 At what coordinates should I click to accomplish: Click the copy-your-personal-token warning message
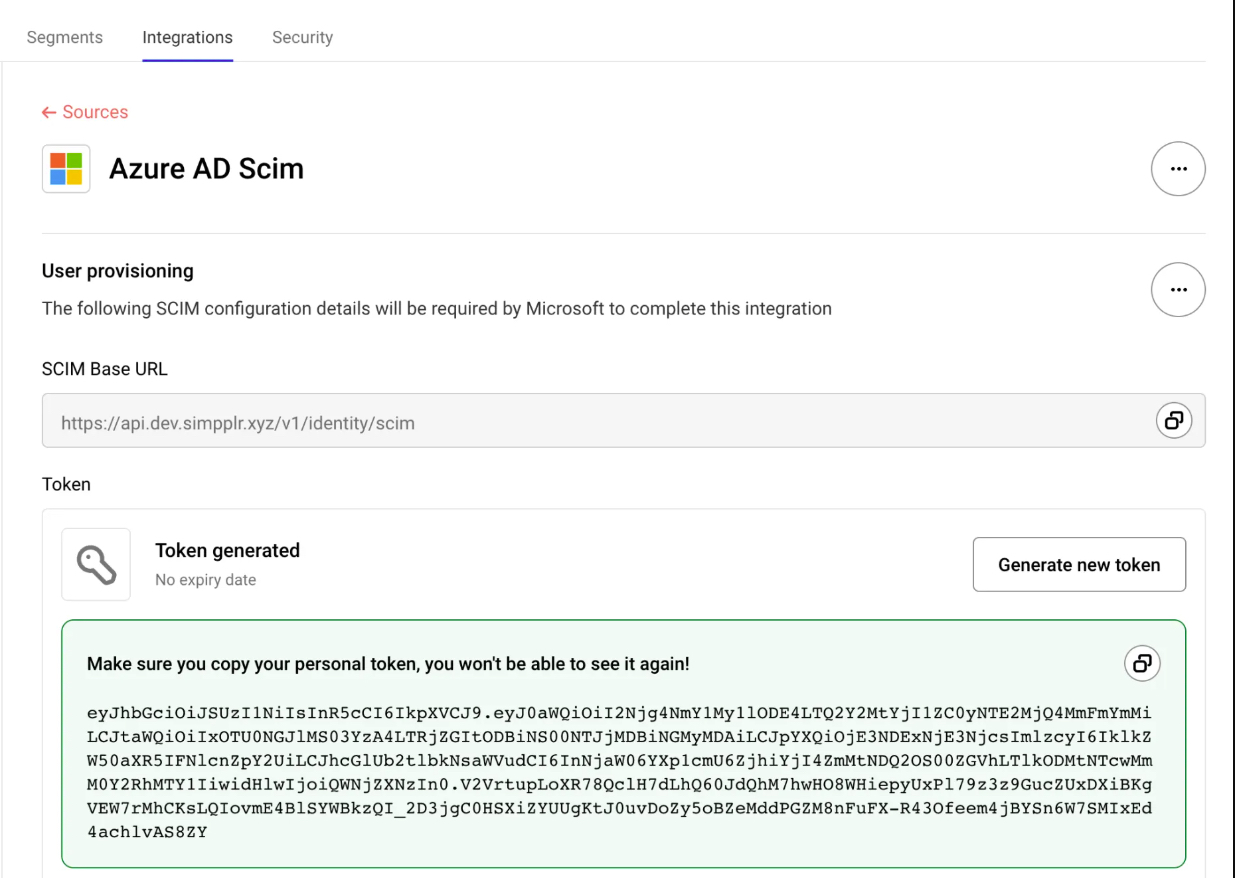point(388,664)
